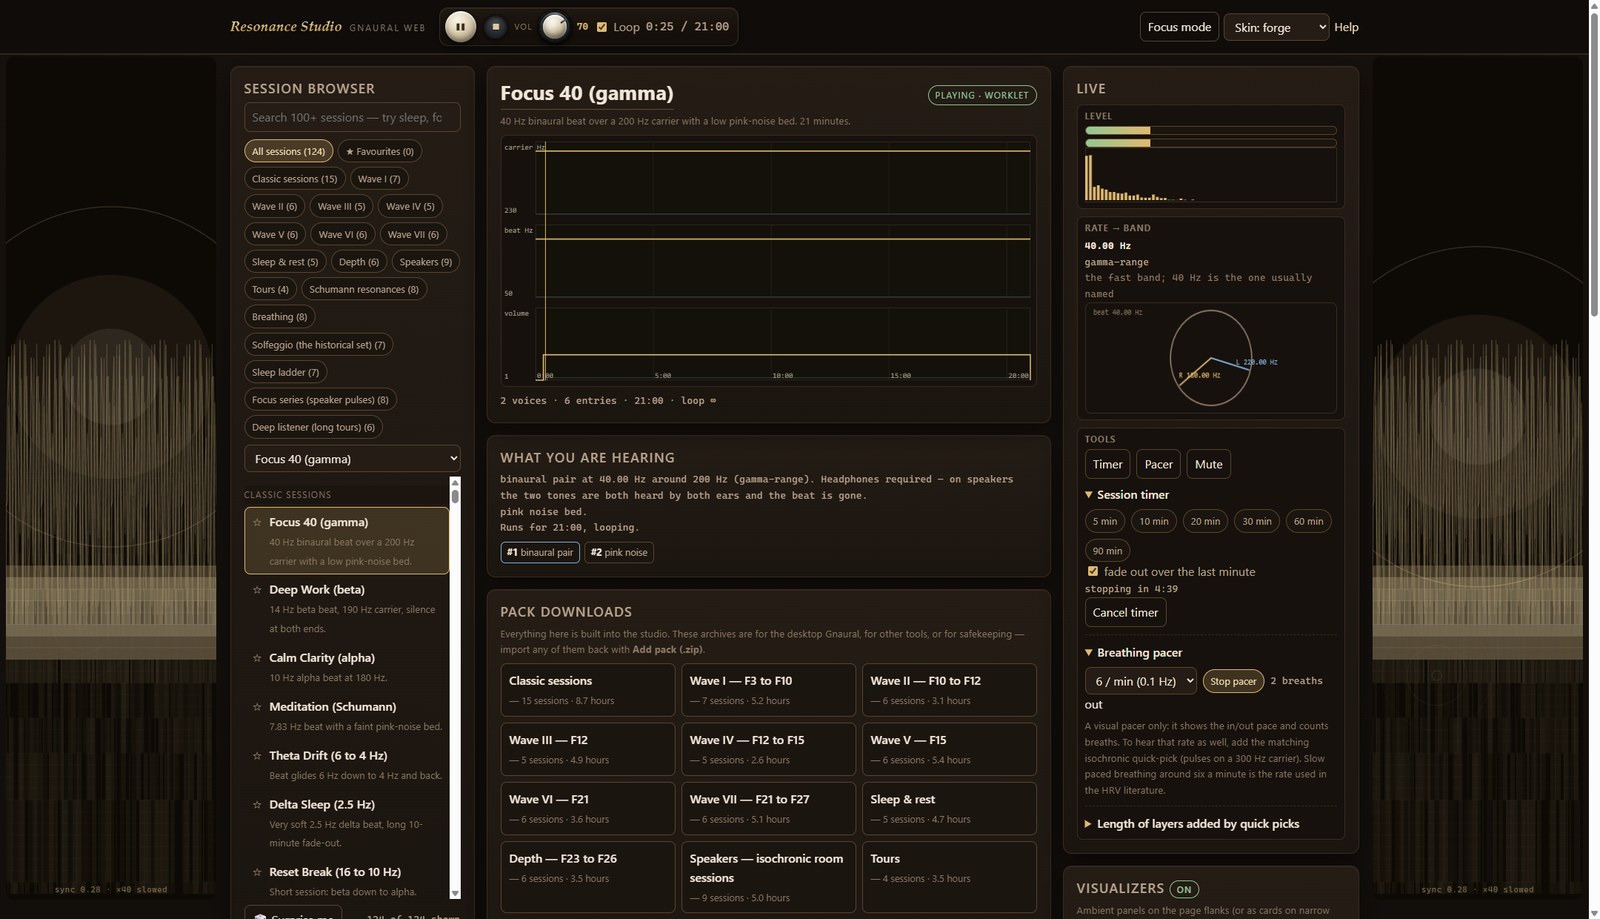The height and width of the screenshot is (919, 1600).
Task: Cancel the session timer
Action: point(1125,612)
